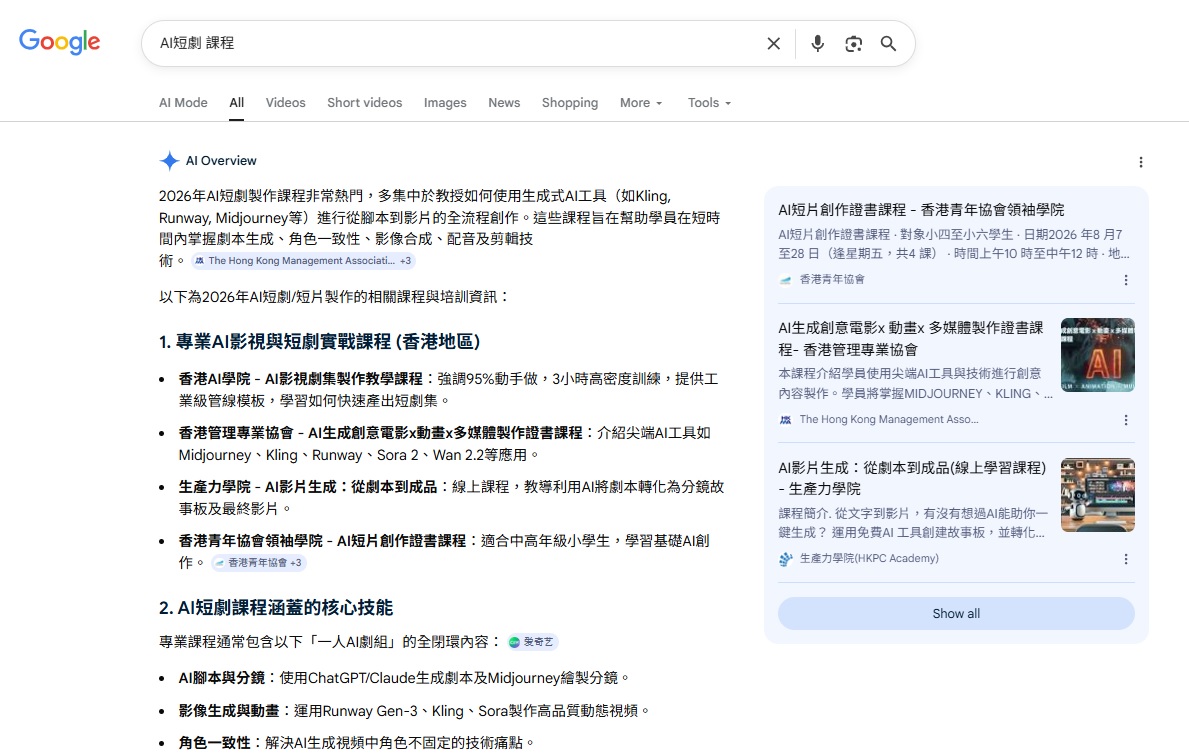Click the red AI thumbnail image
1189x755 pixels.
click(x=1097, y=355)
